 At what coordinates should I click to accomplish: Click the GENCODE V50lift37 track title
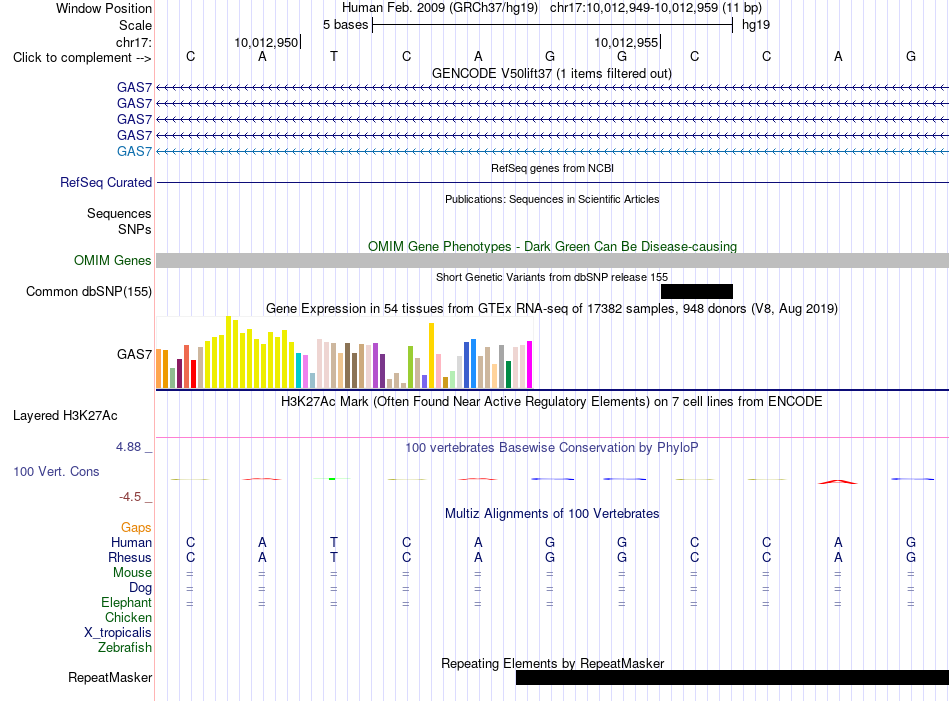pos(552,73)
